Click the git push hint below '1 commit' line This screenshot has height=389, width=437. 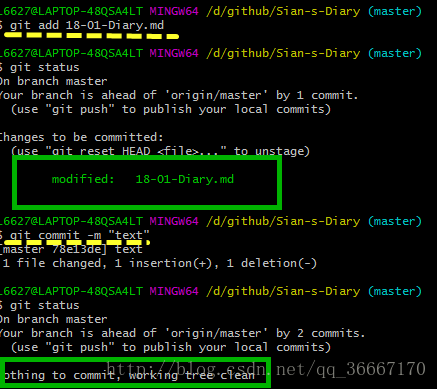click(x=171, y=109)
